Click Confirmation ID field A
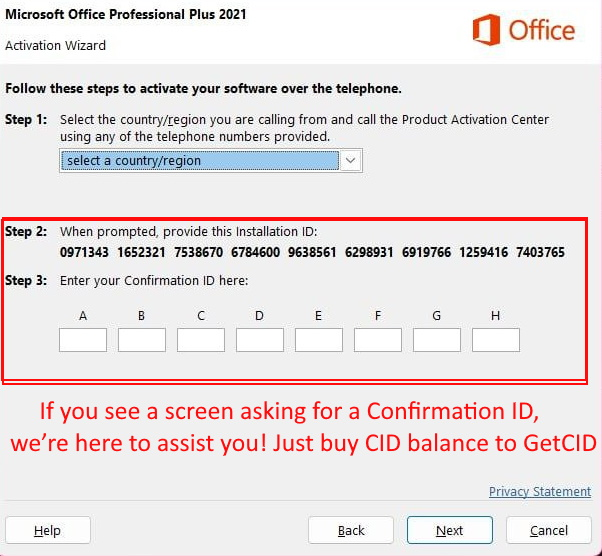The image size is (602, 556). (83, 340)
